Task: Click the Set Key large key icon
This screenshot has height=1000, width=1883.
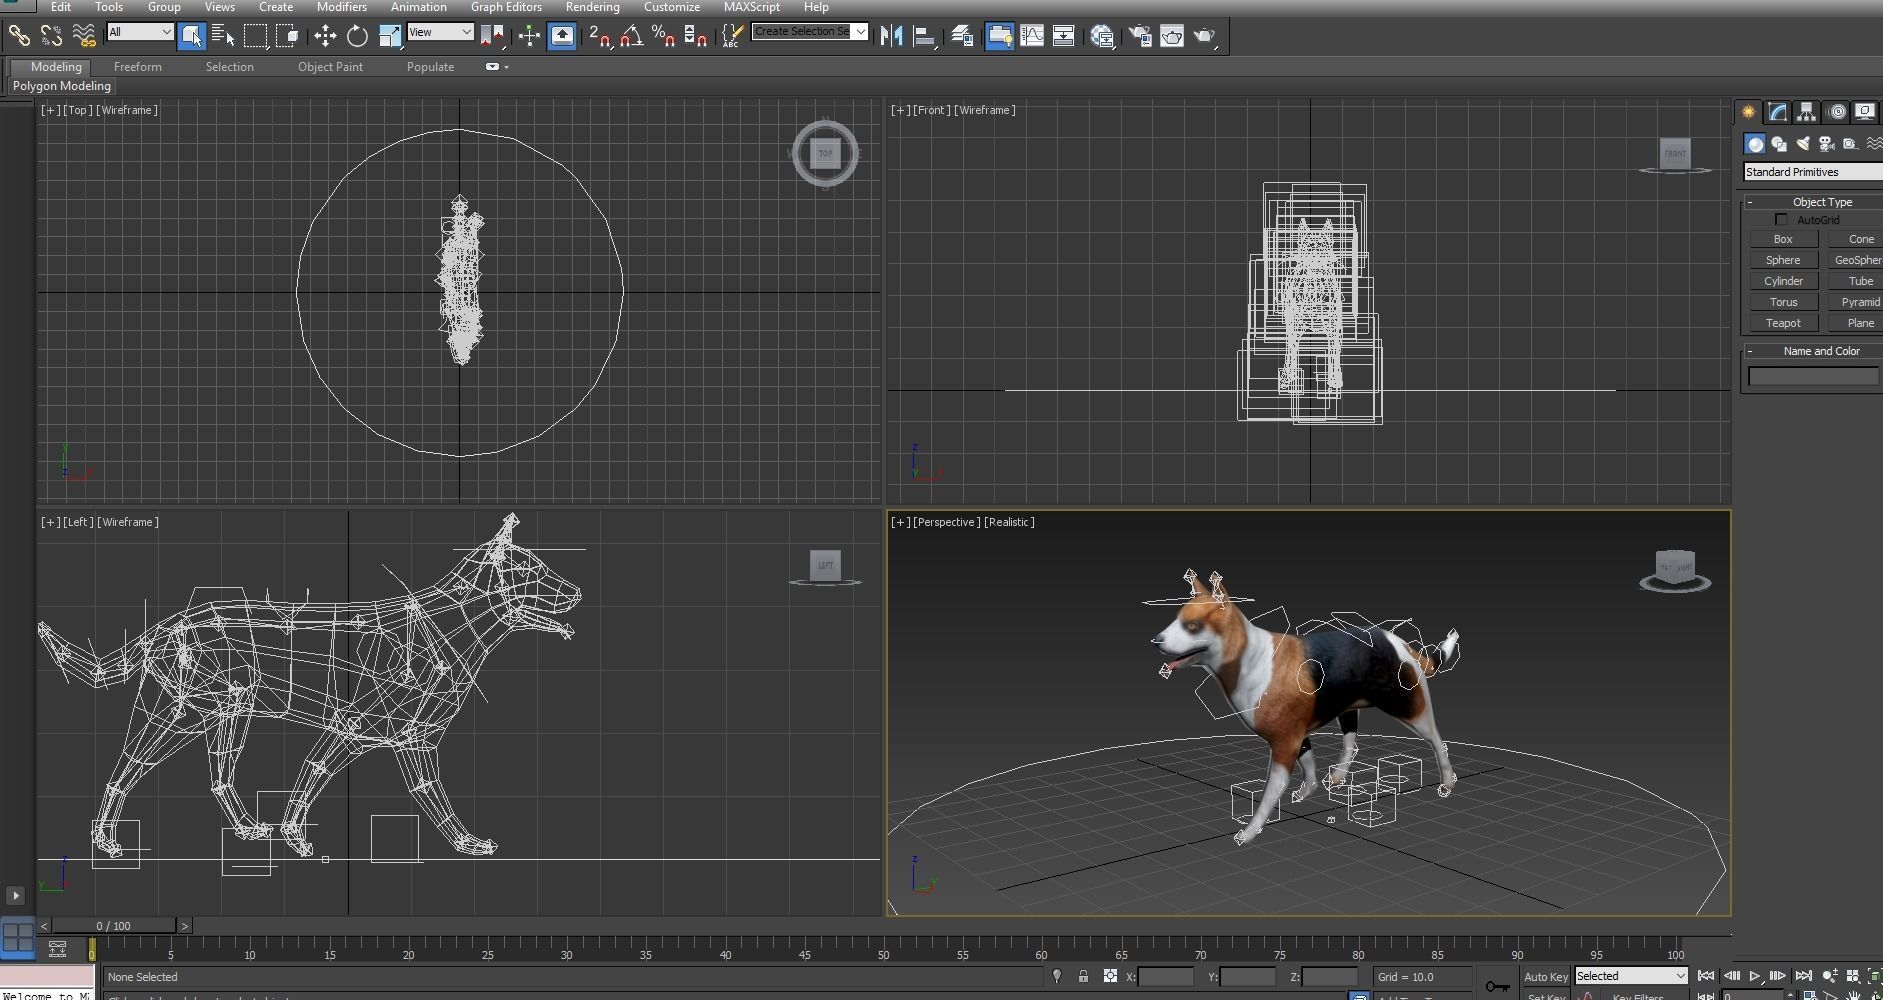Action: (x=1497, y=986)
